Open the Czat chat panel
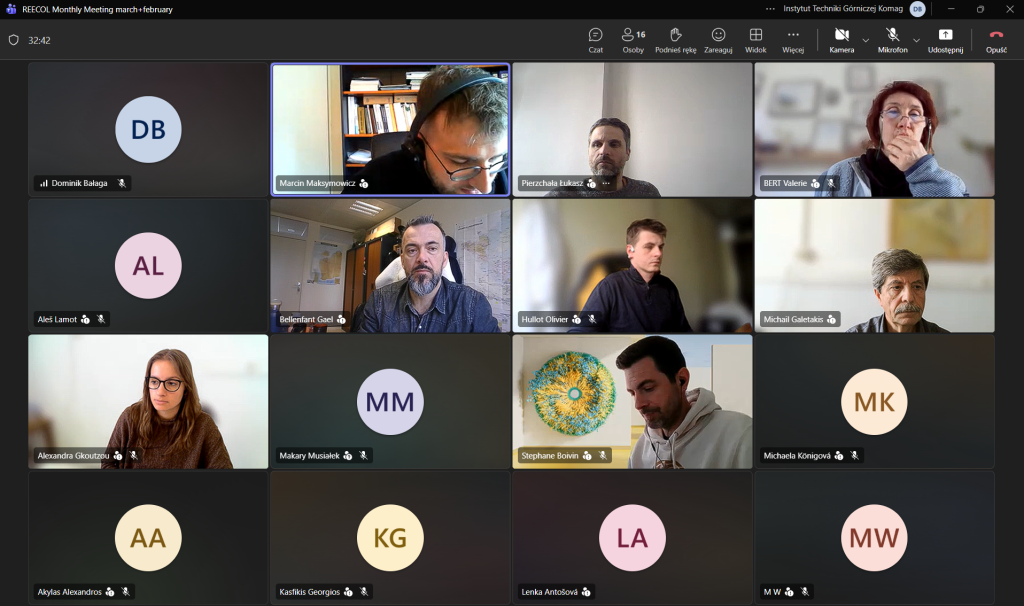 click(x=595, y=39)
